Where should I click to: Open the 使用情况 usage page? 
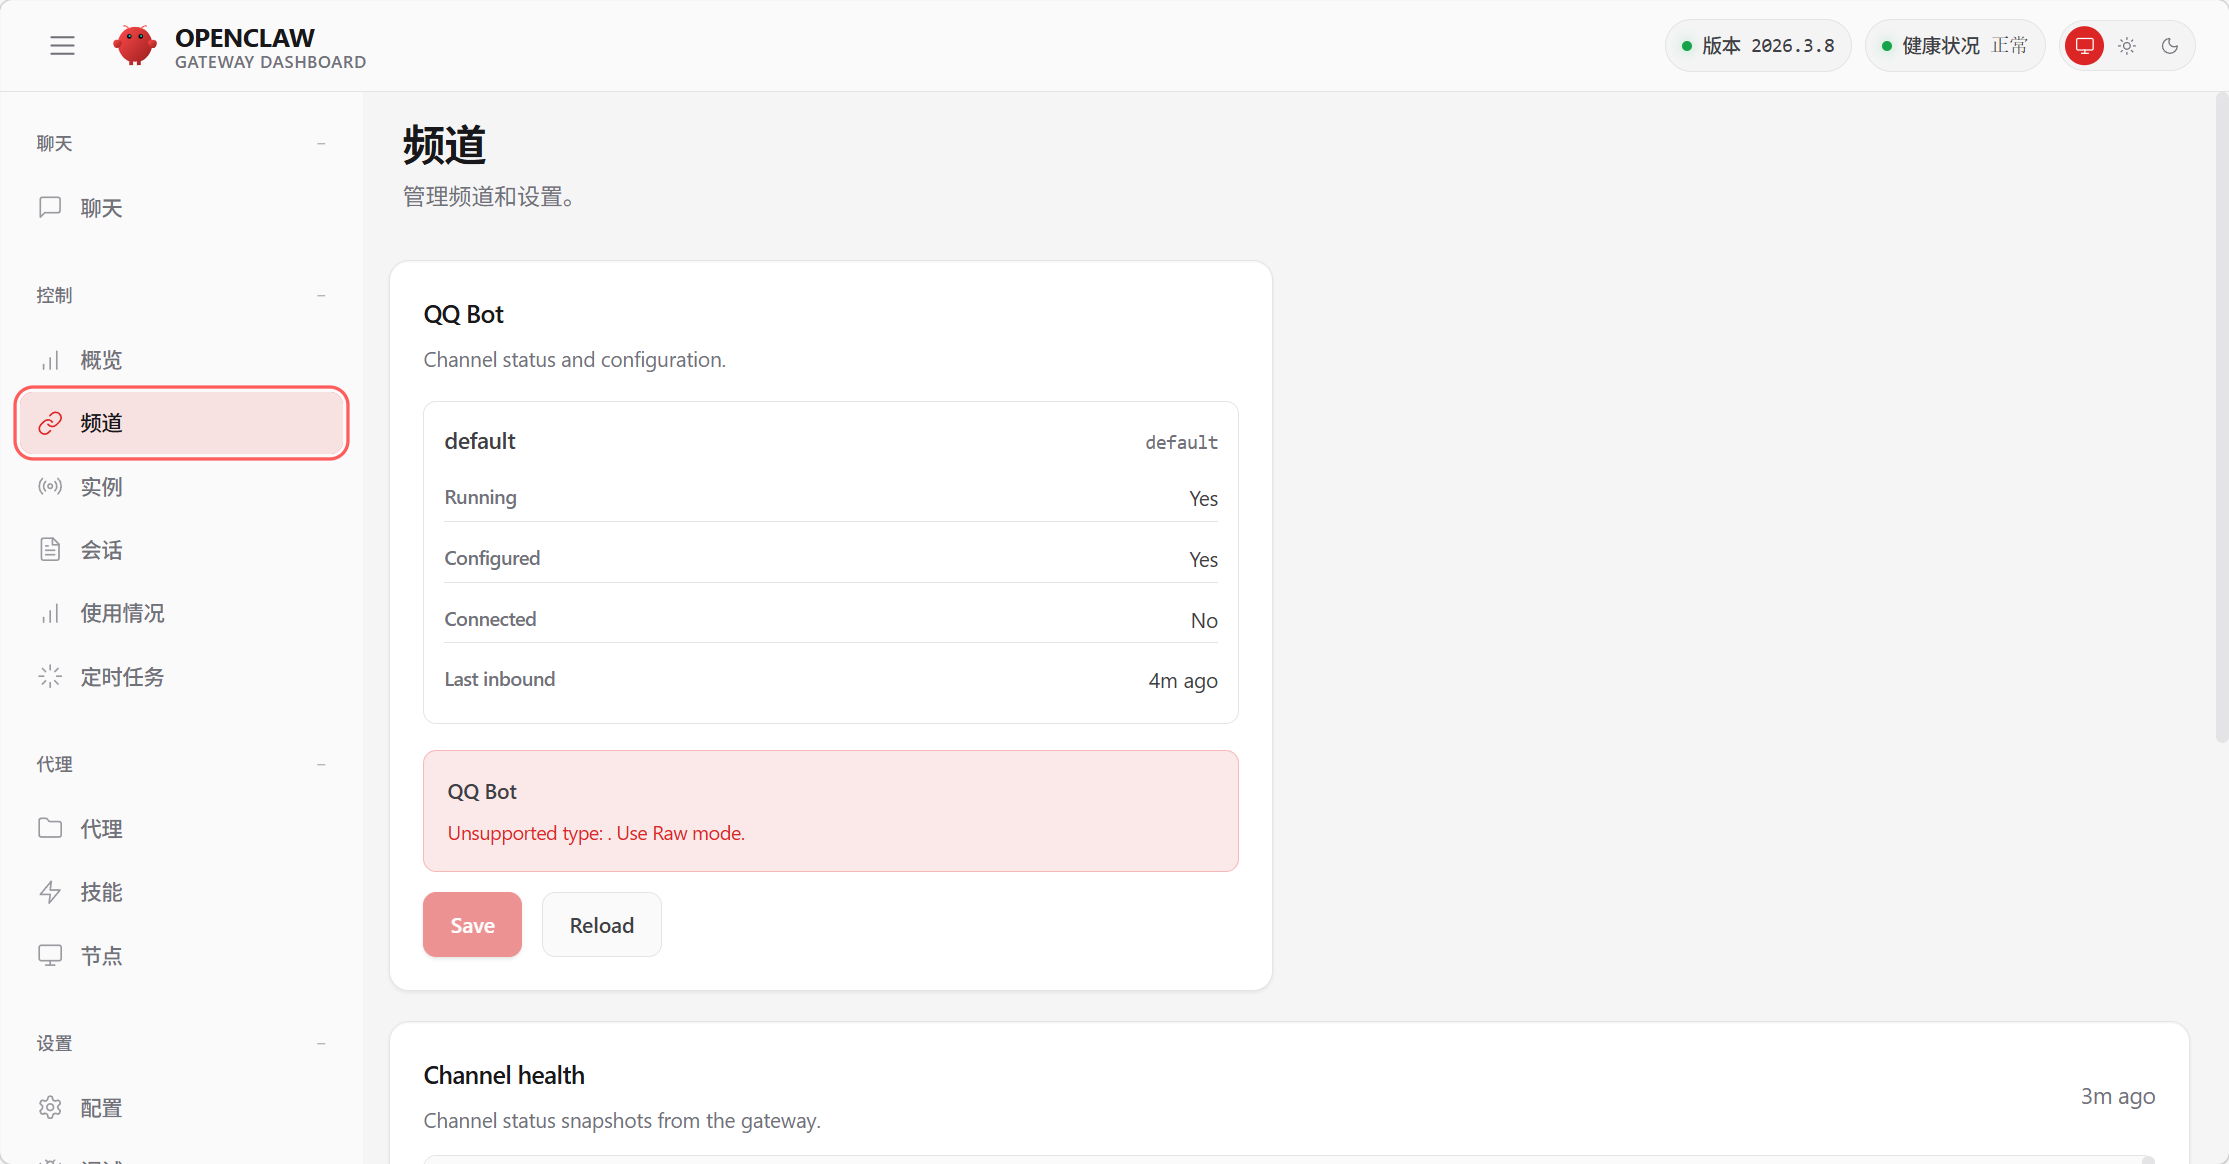tap(122, 613)
